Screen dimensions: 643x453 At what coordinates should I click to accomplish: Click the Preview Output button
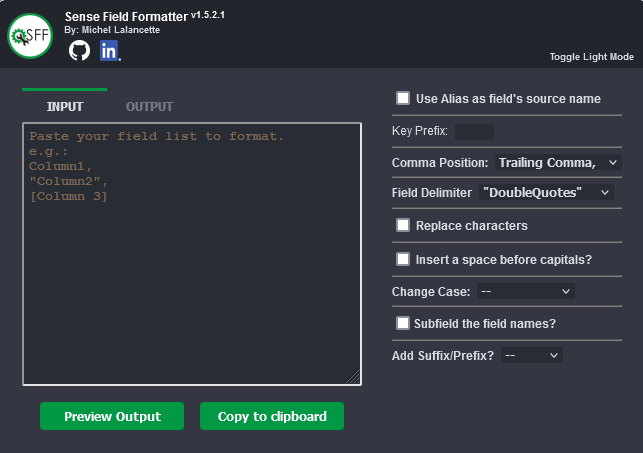click(112, 416)
